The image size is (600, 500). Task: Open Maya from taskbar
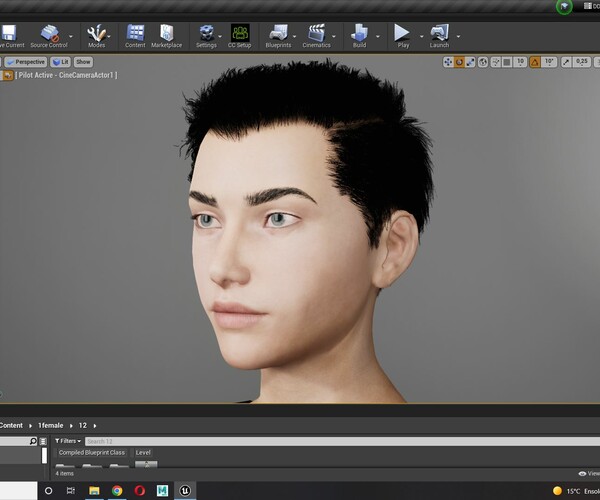pyautogui.click(x=162, y=490)
